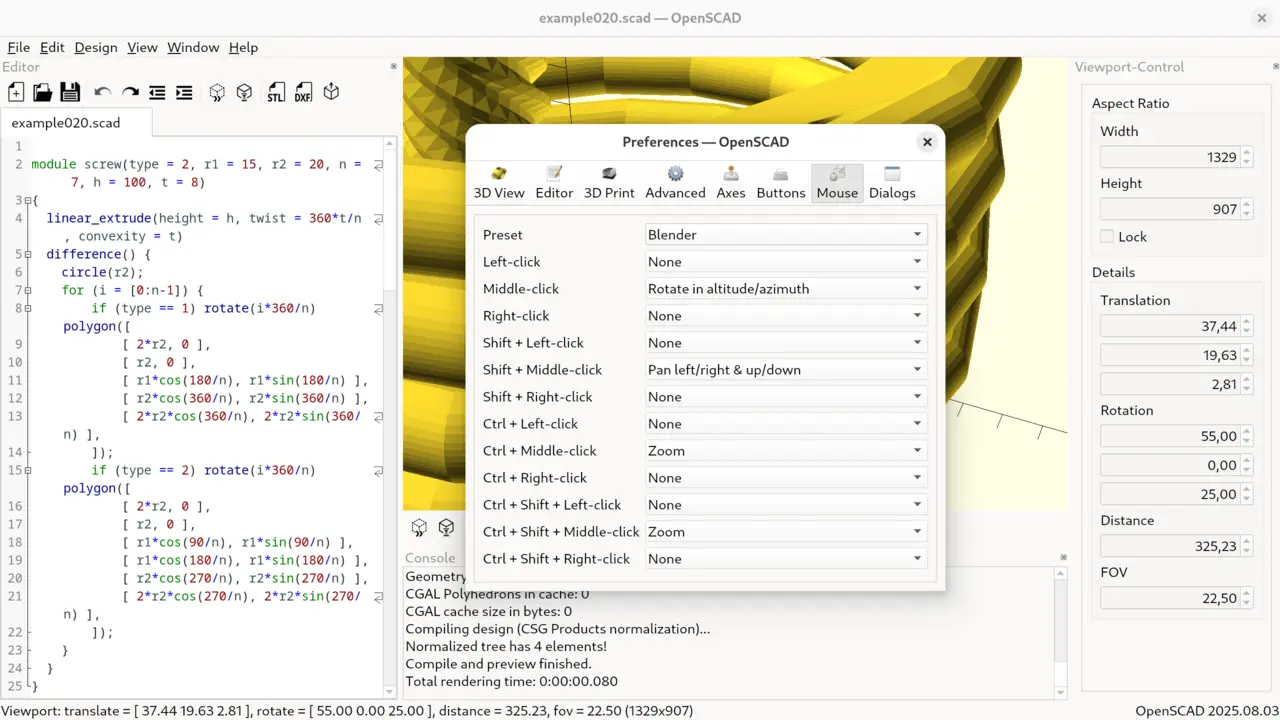Collapse the fold marker at line 15
Image resolution: width=1280 pixels, height=720 pixels.
(28, 470)
